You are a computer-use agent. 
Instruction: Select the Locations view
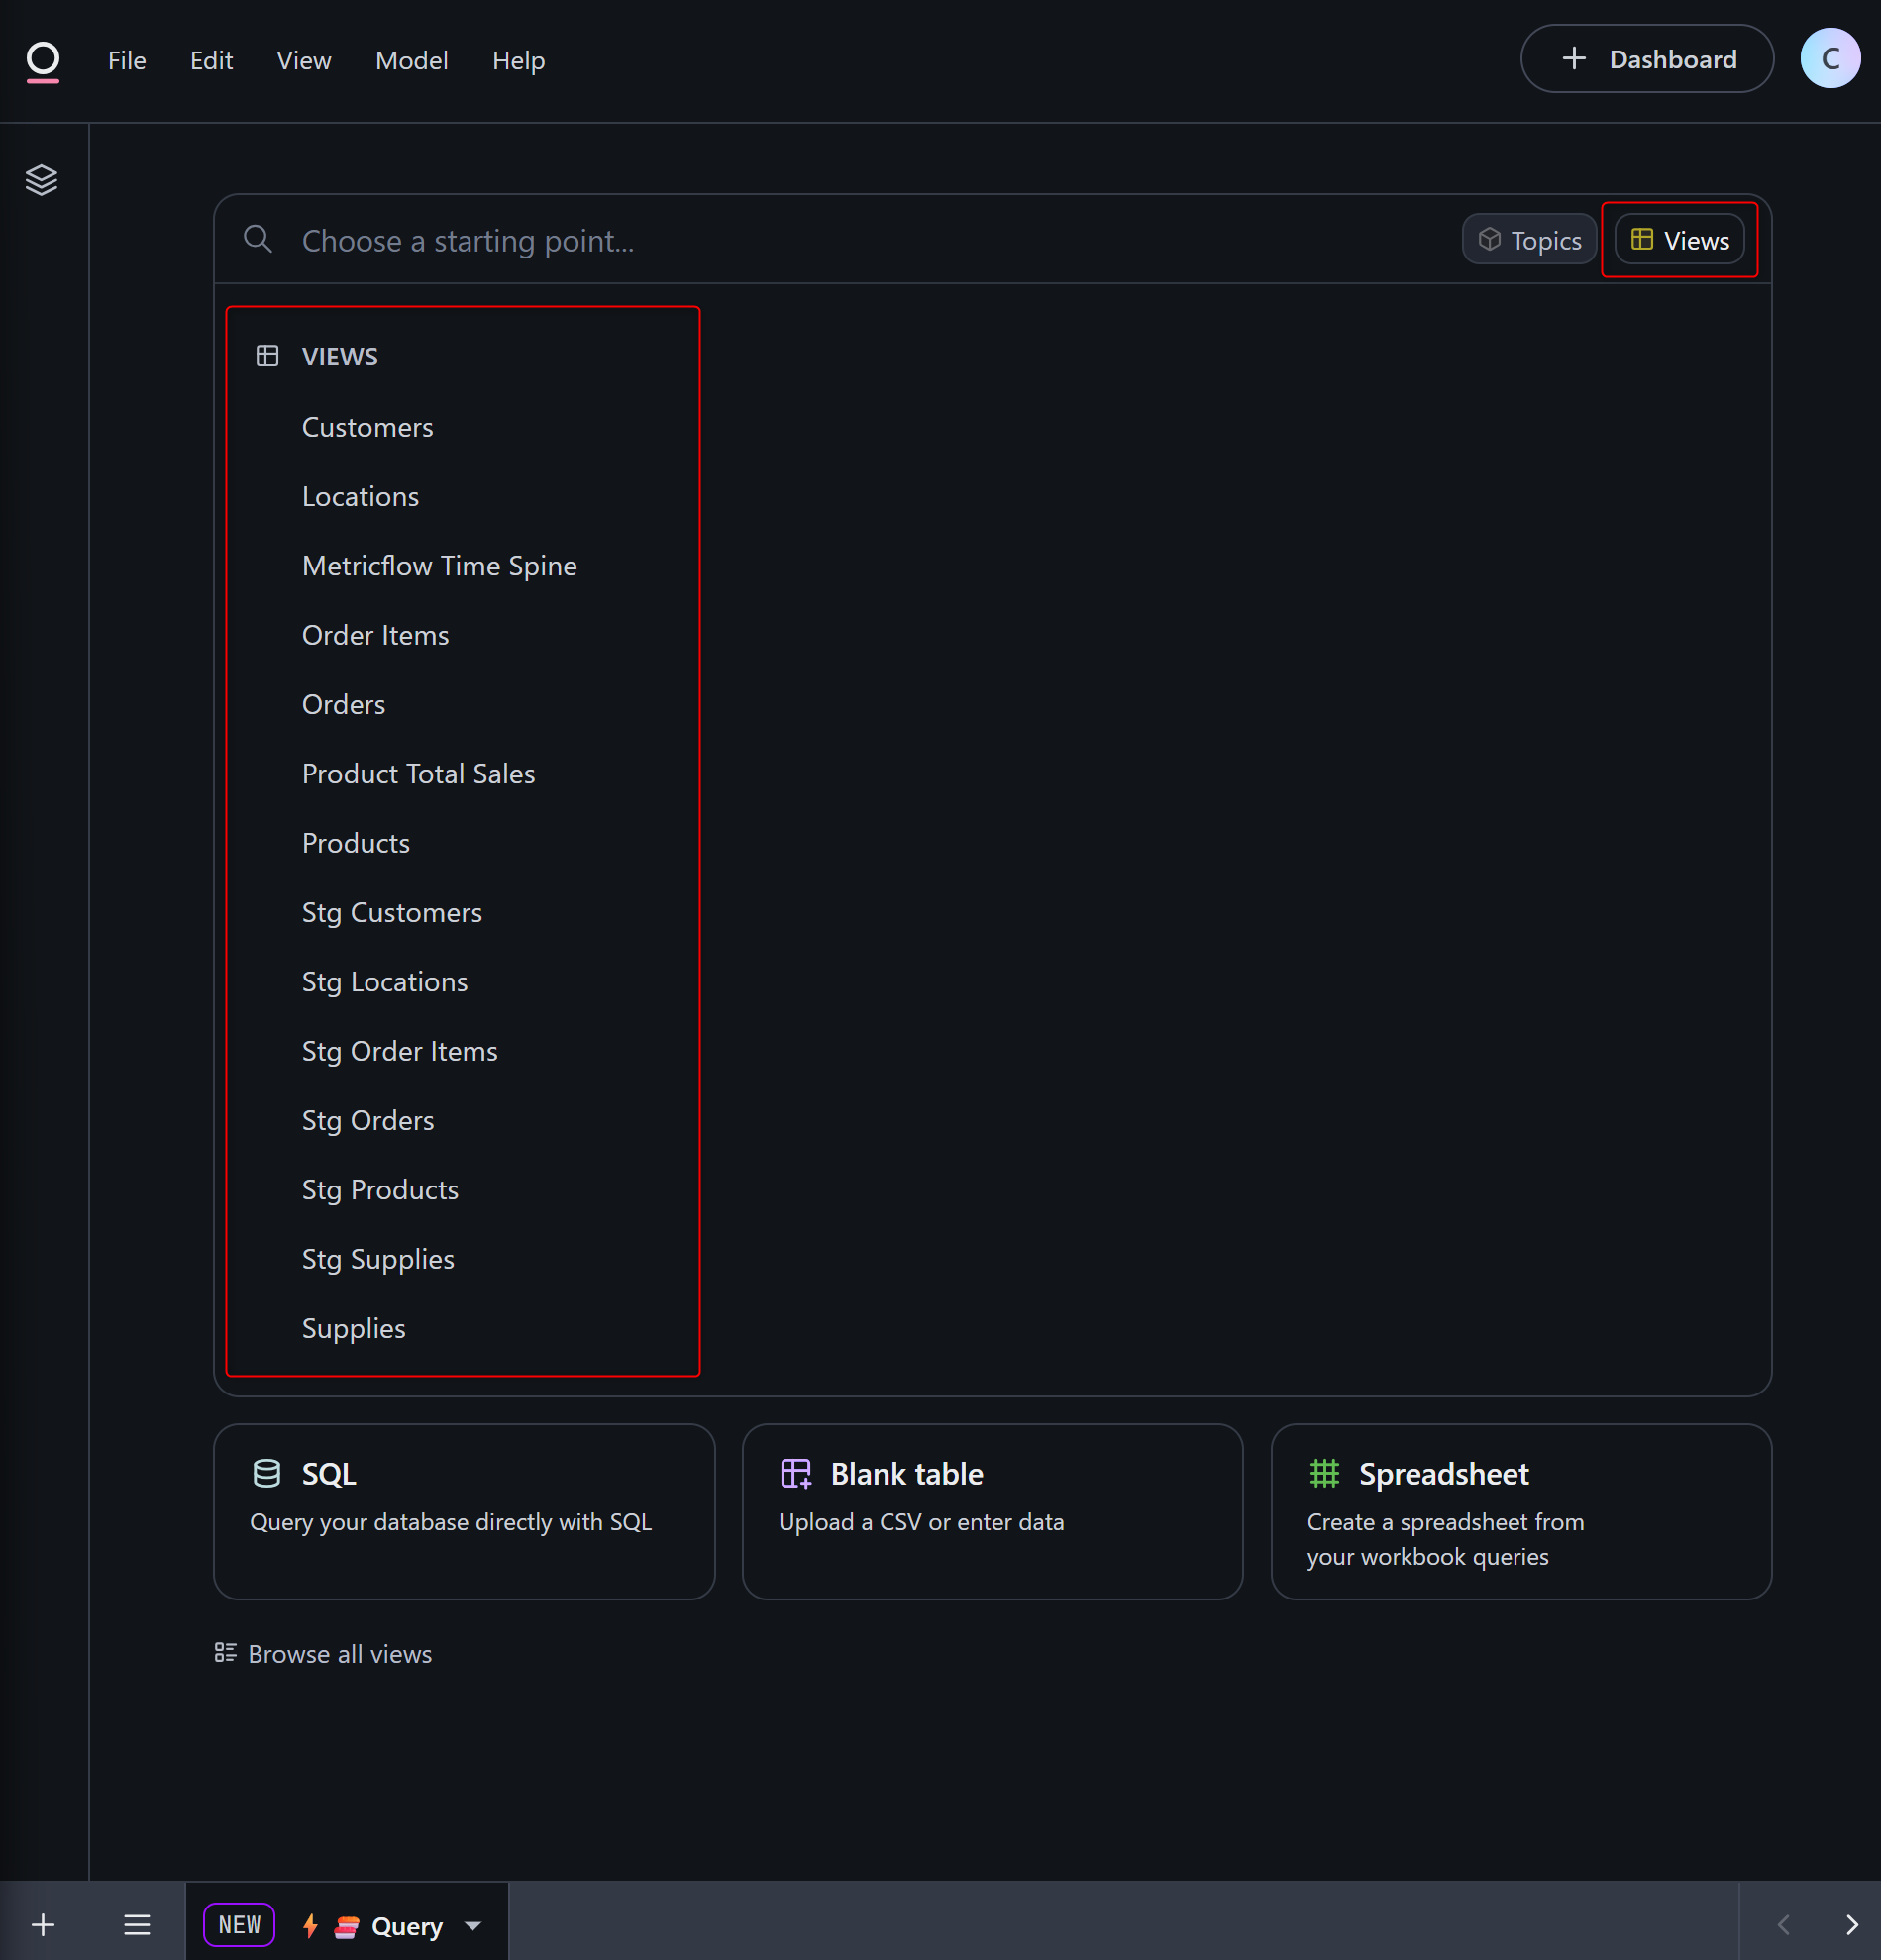click(360, 496)
